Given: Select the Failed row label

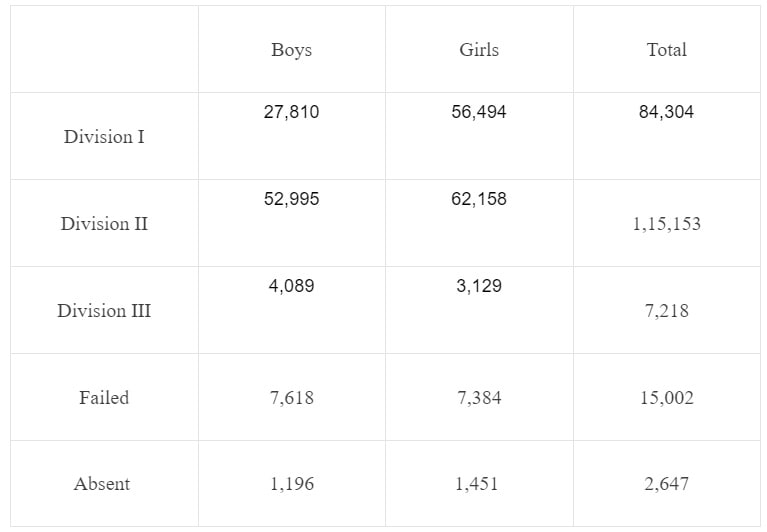Looking at the screenshot, I should tap(104, 398).
